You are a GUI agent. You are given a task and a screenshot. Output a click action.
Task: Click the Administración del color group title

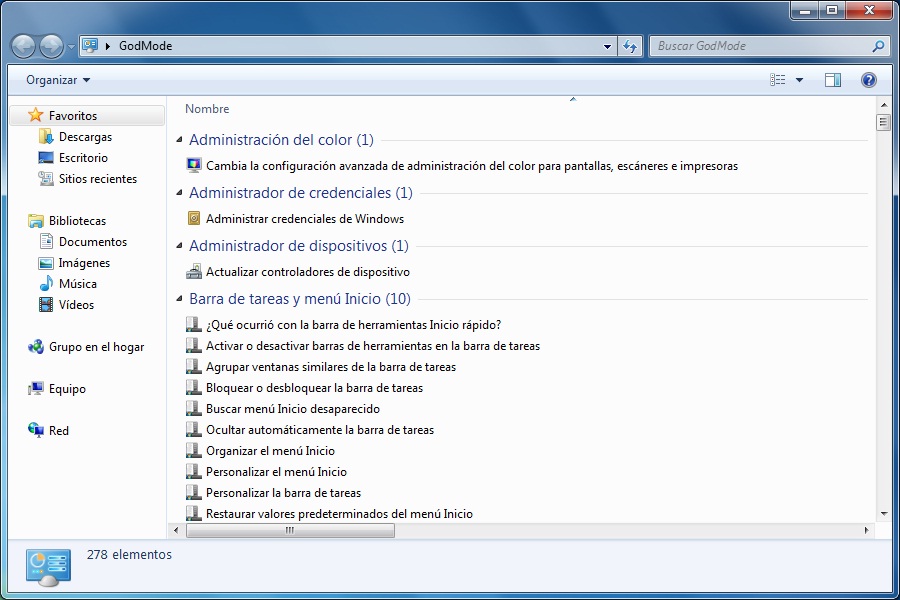(281, 140)
